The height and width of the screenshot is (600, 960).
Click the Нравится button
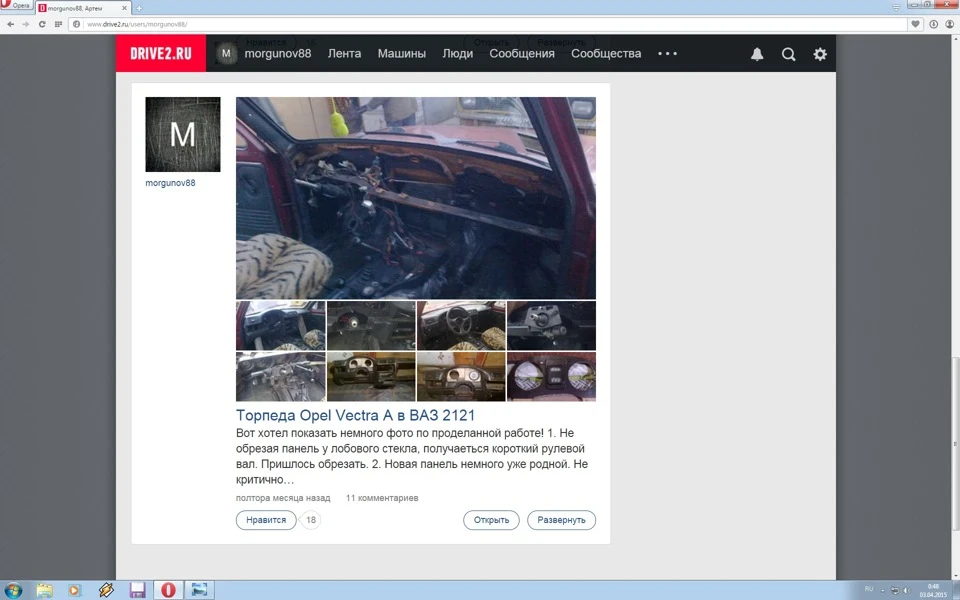266,520
